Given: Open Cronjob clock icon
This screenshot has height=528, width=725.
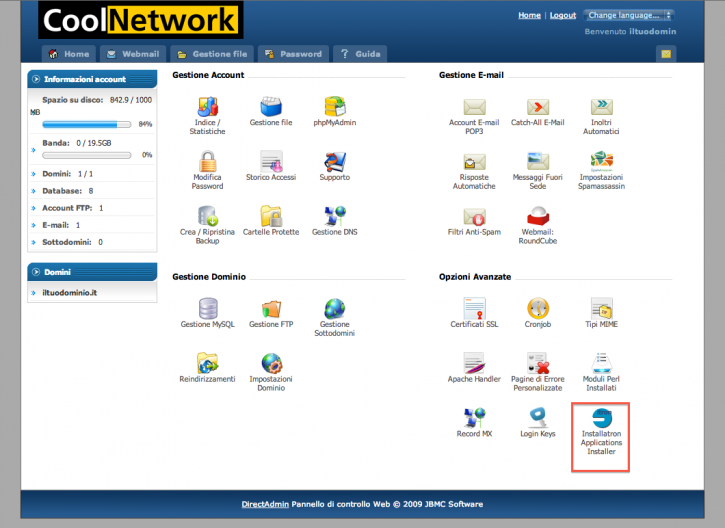Looking at the screenshot, I should click(x=538, y=309).
